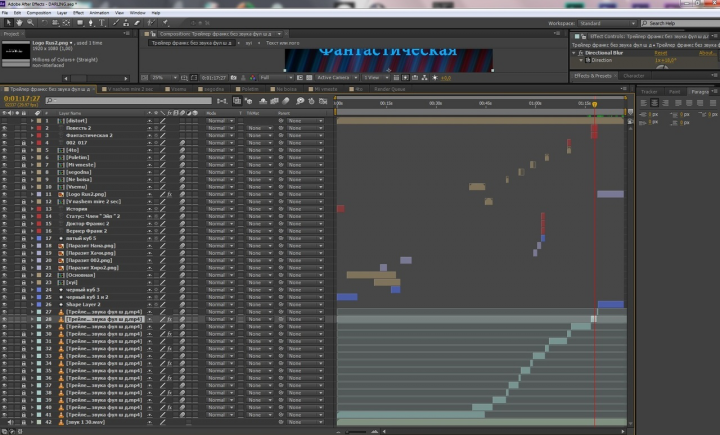Viewport: 720px width, 435px height.
Task: Select the Zoom magnifier tool
Action: (30, 23)
